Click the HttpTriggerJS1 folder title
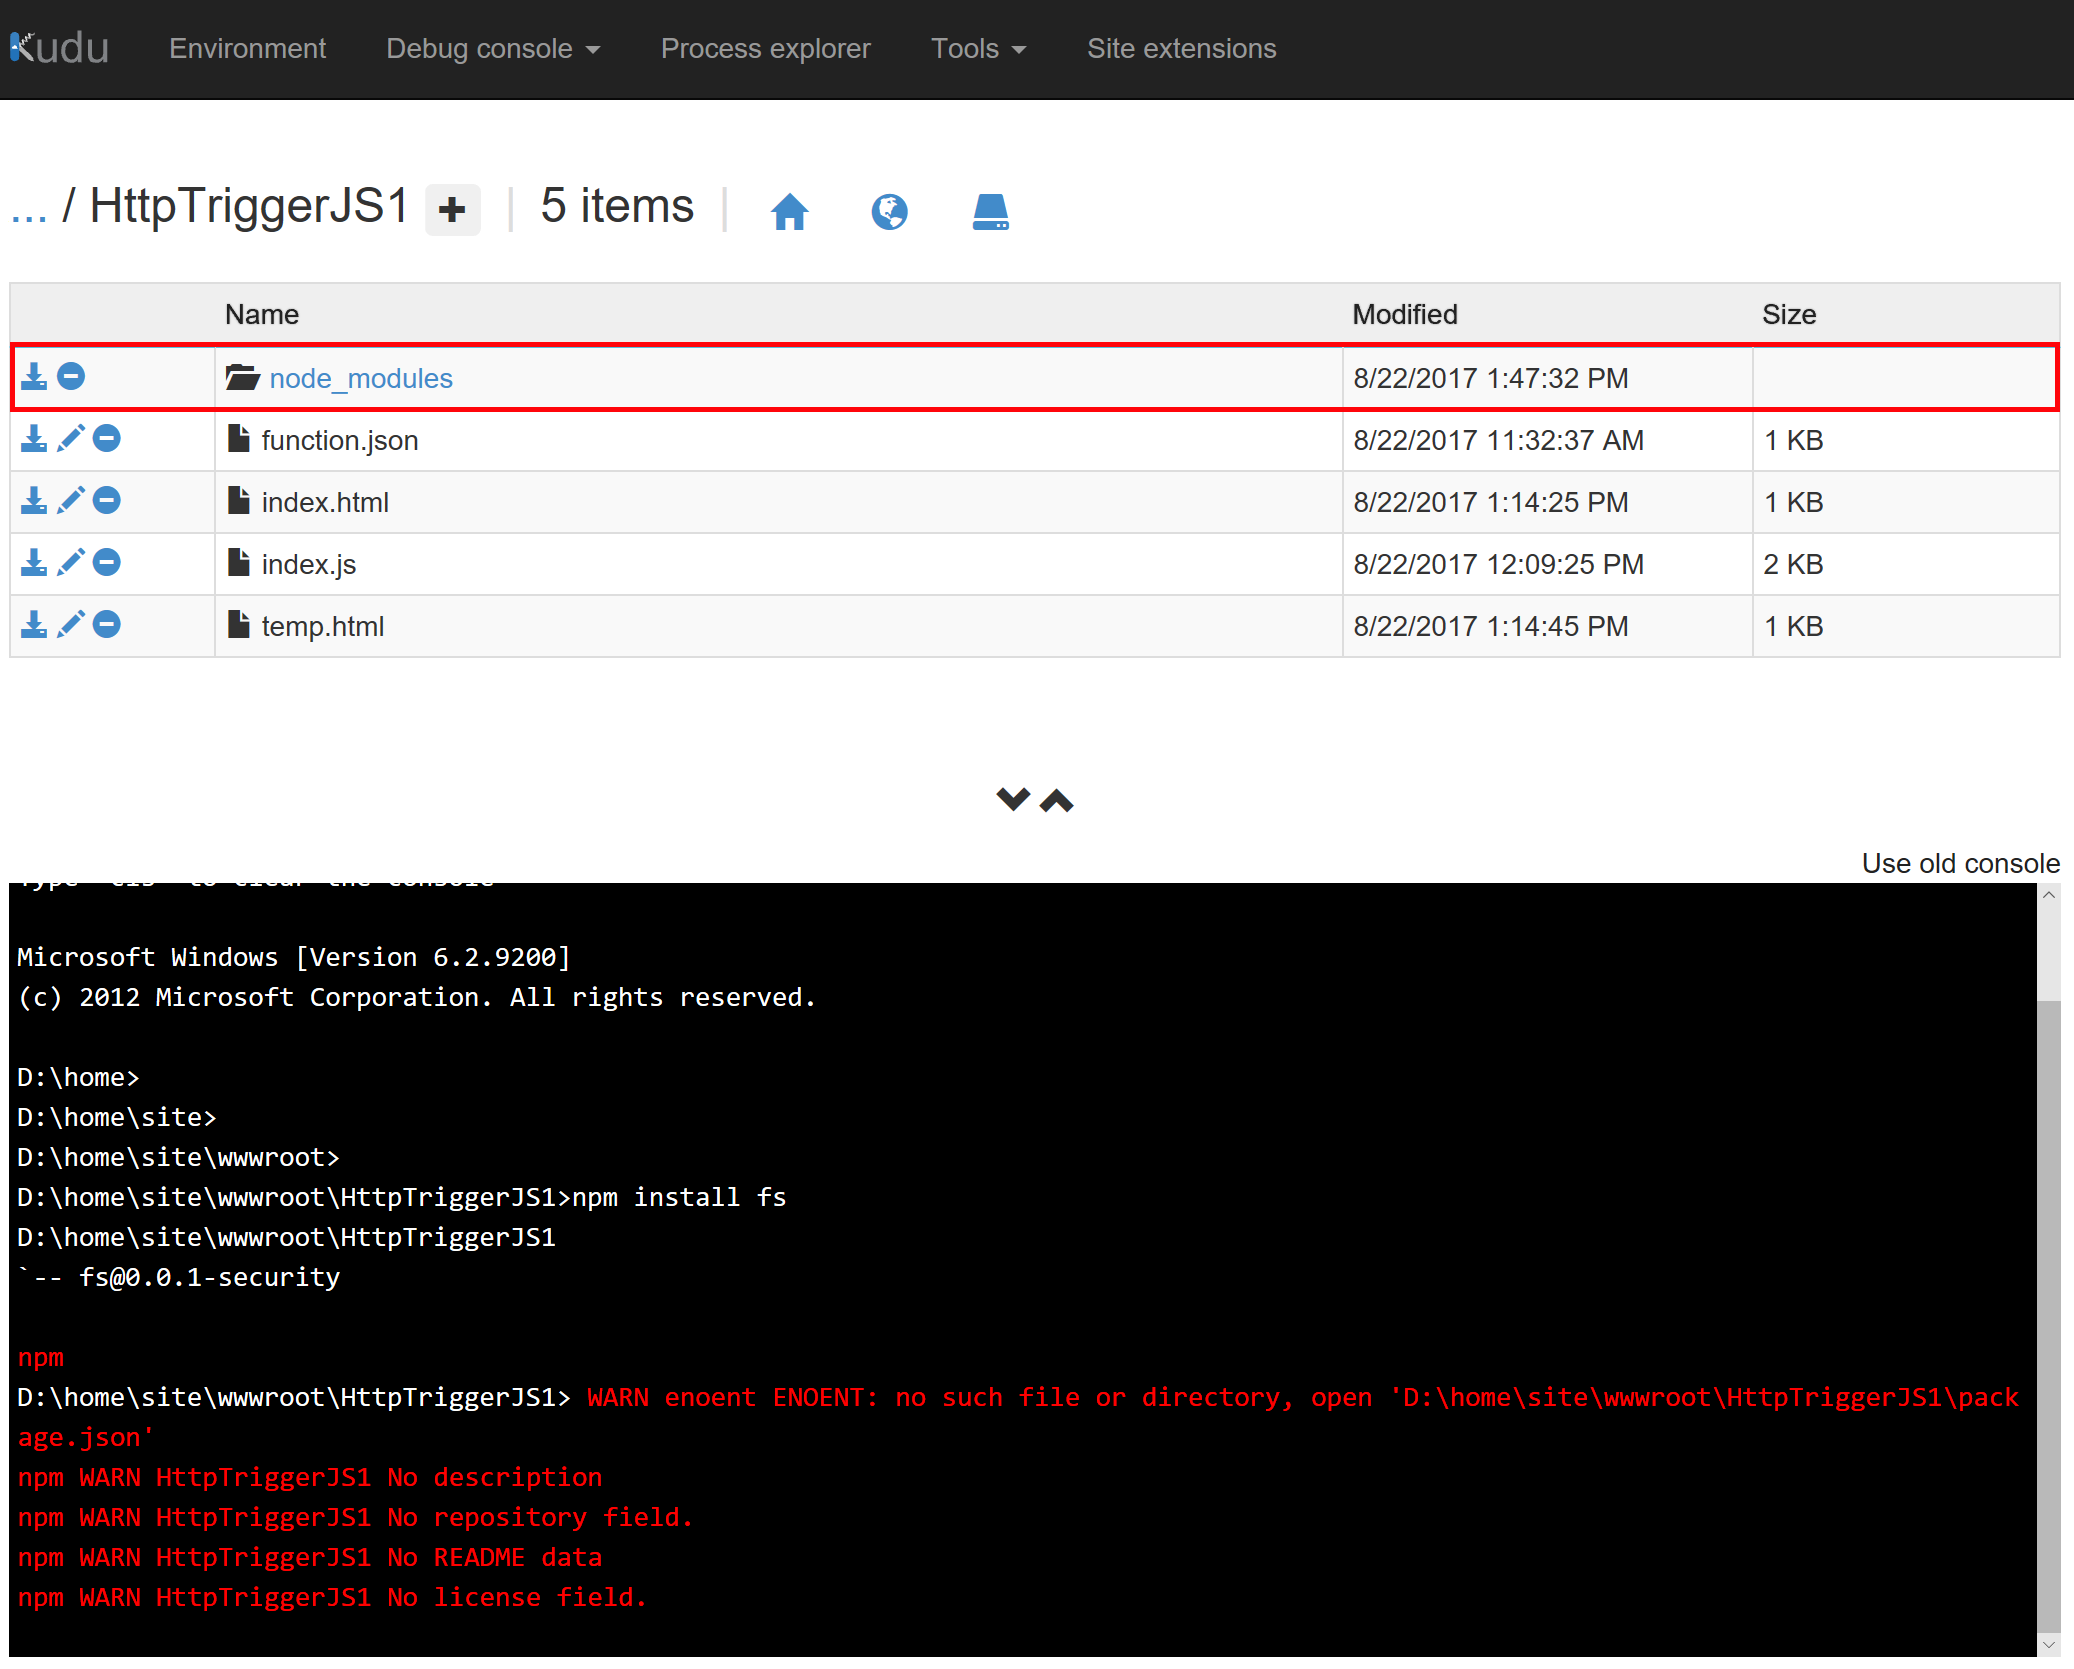Screen dimensions: 2074x1669 click(249, 206)
